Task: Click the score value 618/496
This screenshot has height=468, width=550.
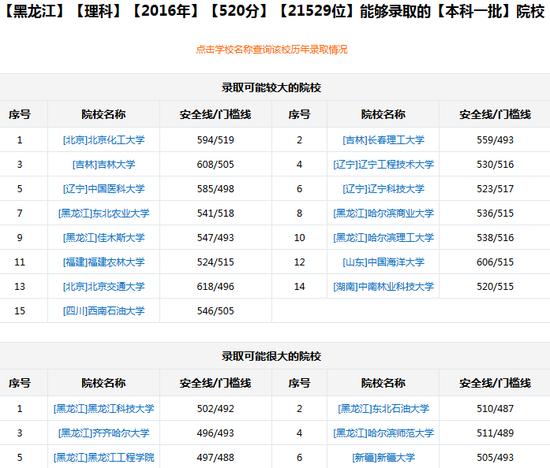Action: (x=215, y=286)
